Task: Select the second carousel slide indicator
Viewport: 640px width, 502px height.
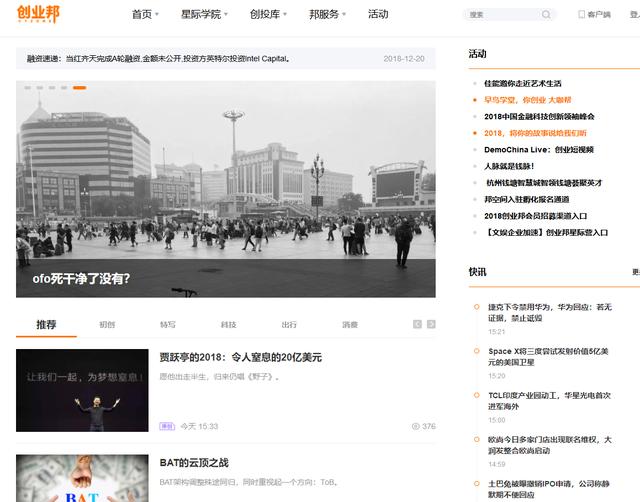Action: tap(40, 88)
